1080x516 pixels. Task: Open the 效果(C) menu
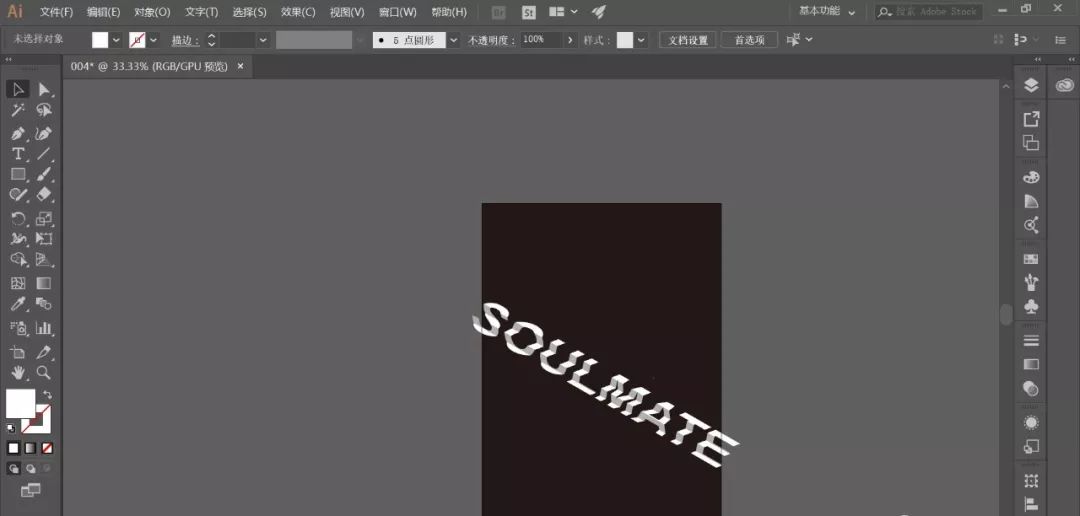tap(297, 12)
